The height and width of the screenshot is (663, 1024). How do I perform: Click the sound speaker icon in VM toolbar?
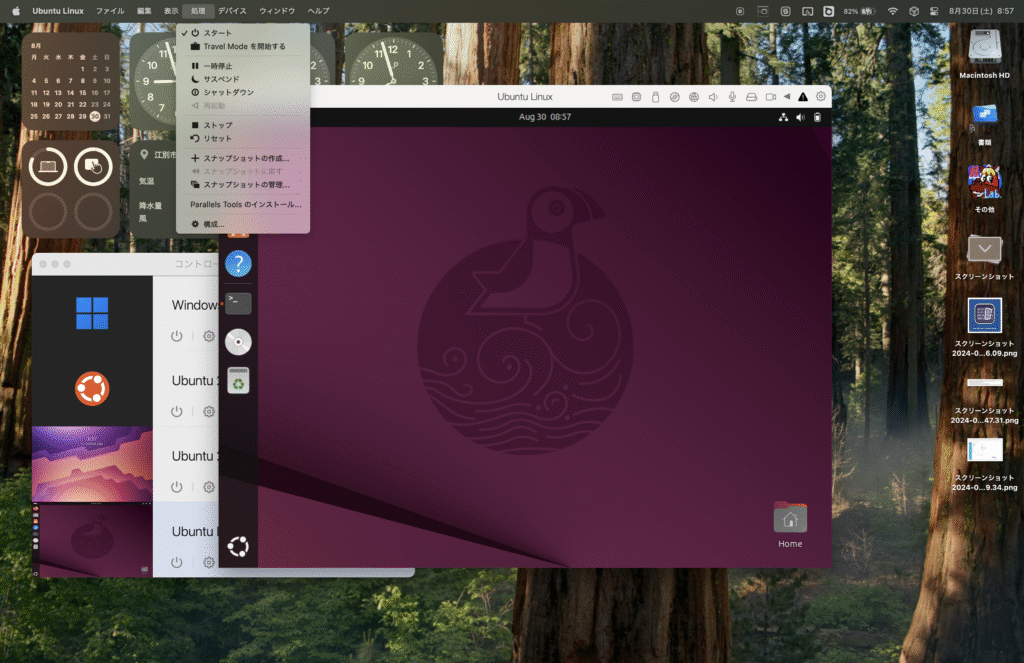(x=713, y=97)
